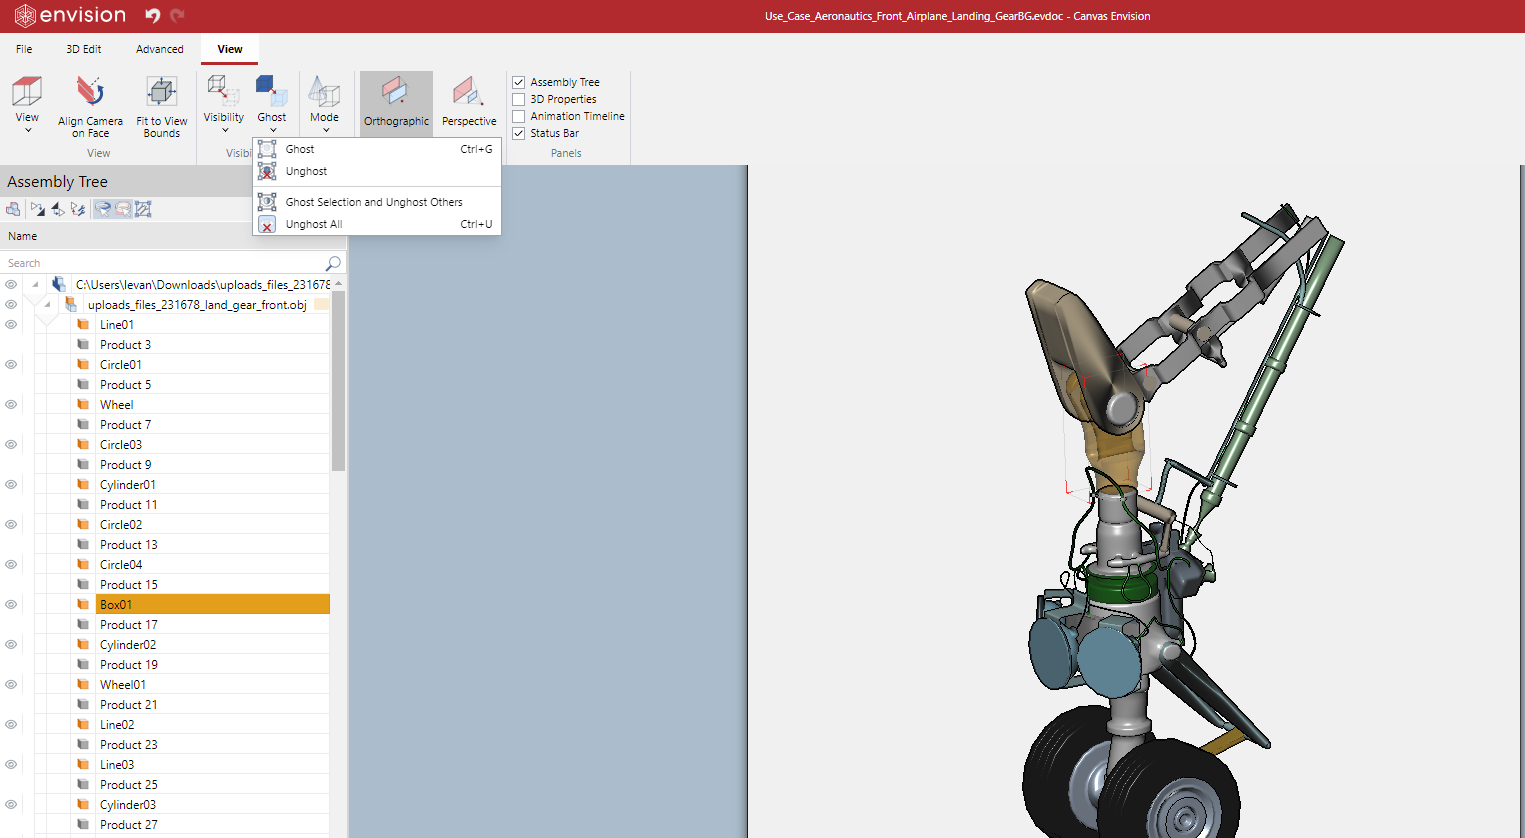Collapse the root file tree node
The height and width of the screenshot is (838, 1525).
click(x=36, y=284)
